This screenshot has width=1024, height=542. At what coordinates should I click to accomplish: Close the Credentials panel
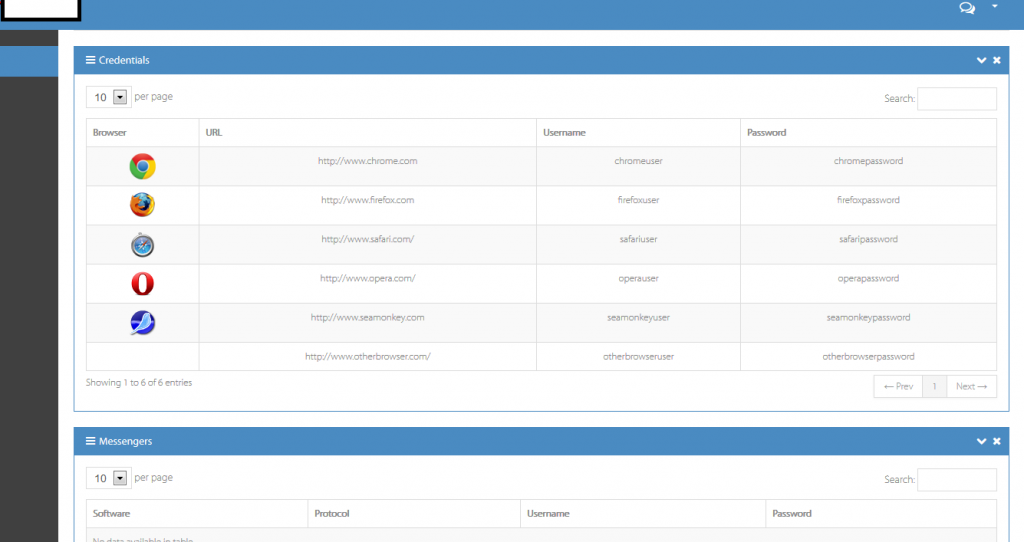click(997, 60)
